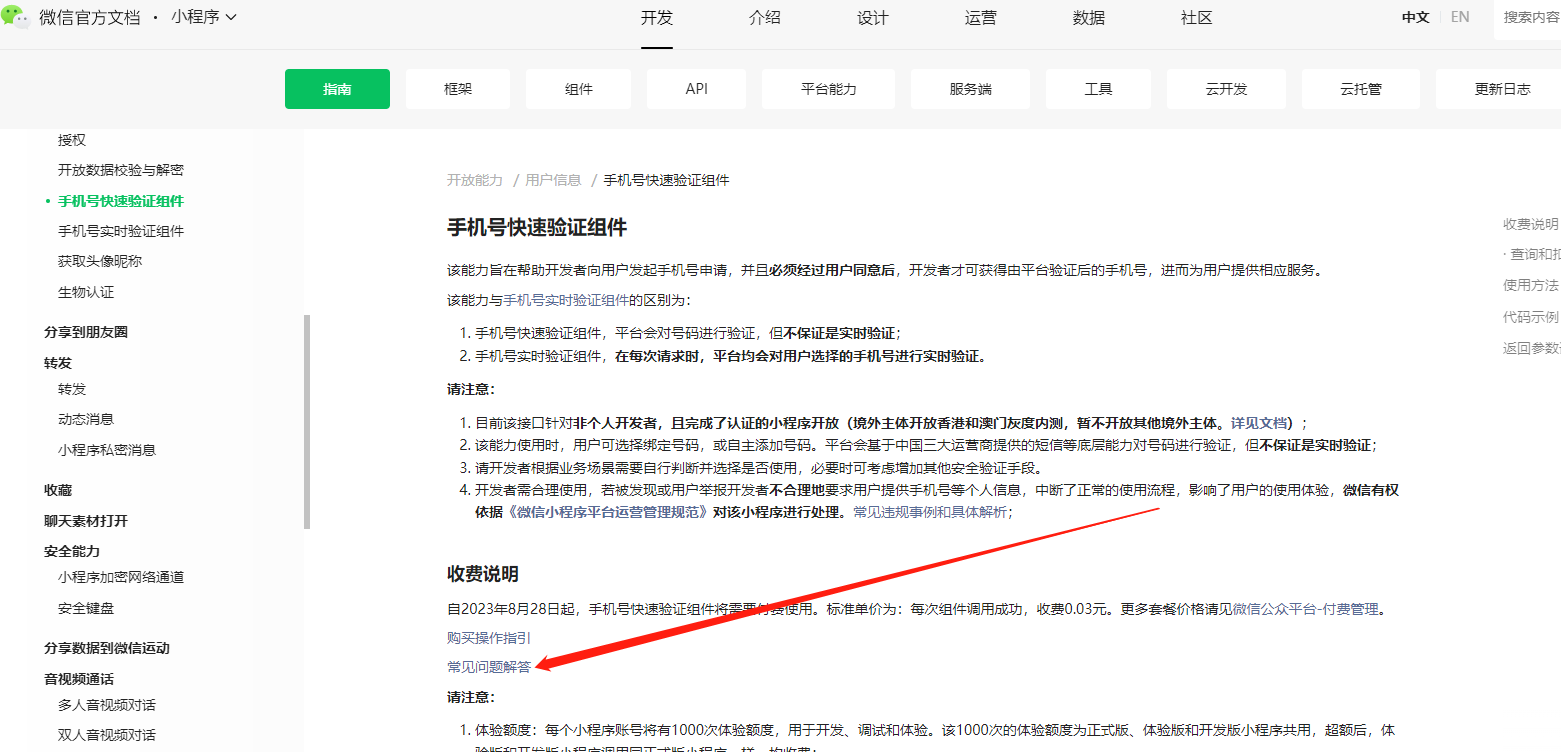1561x752 pixels.
Task: Open 生物认证 sidebar item
Action: click(x=86, y=292)
